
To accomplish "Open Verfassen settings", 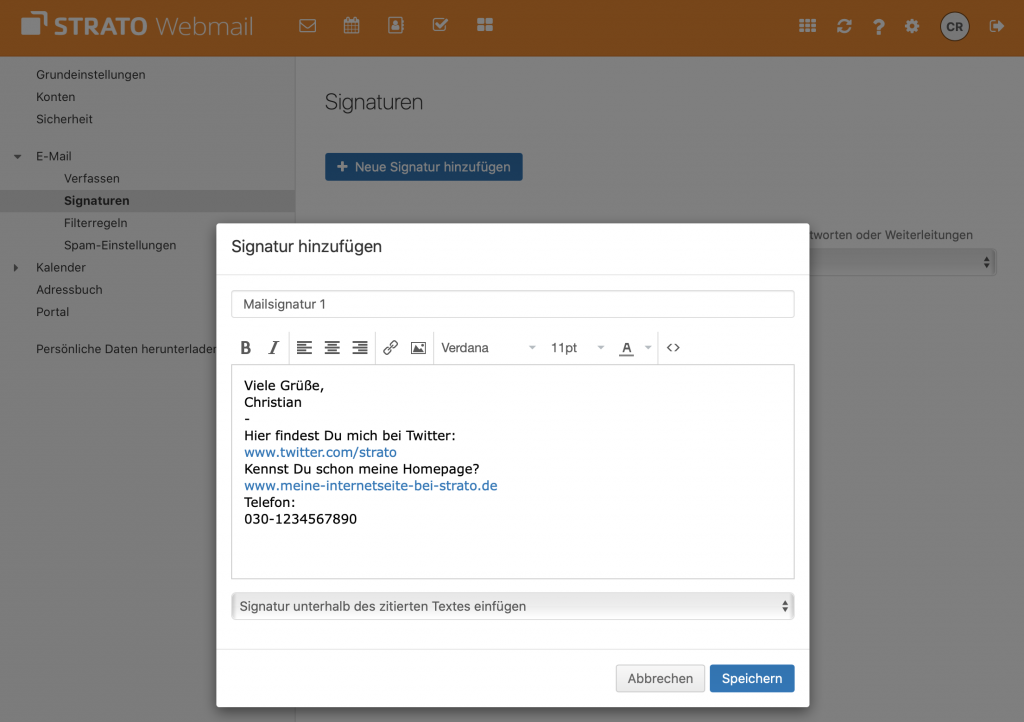I will 91,178.
